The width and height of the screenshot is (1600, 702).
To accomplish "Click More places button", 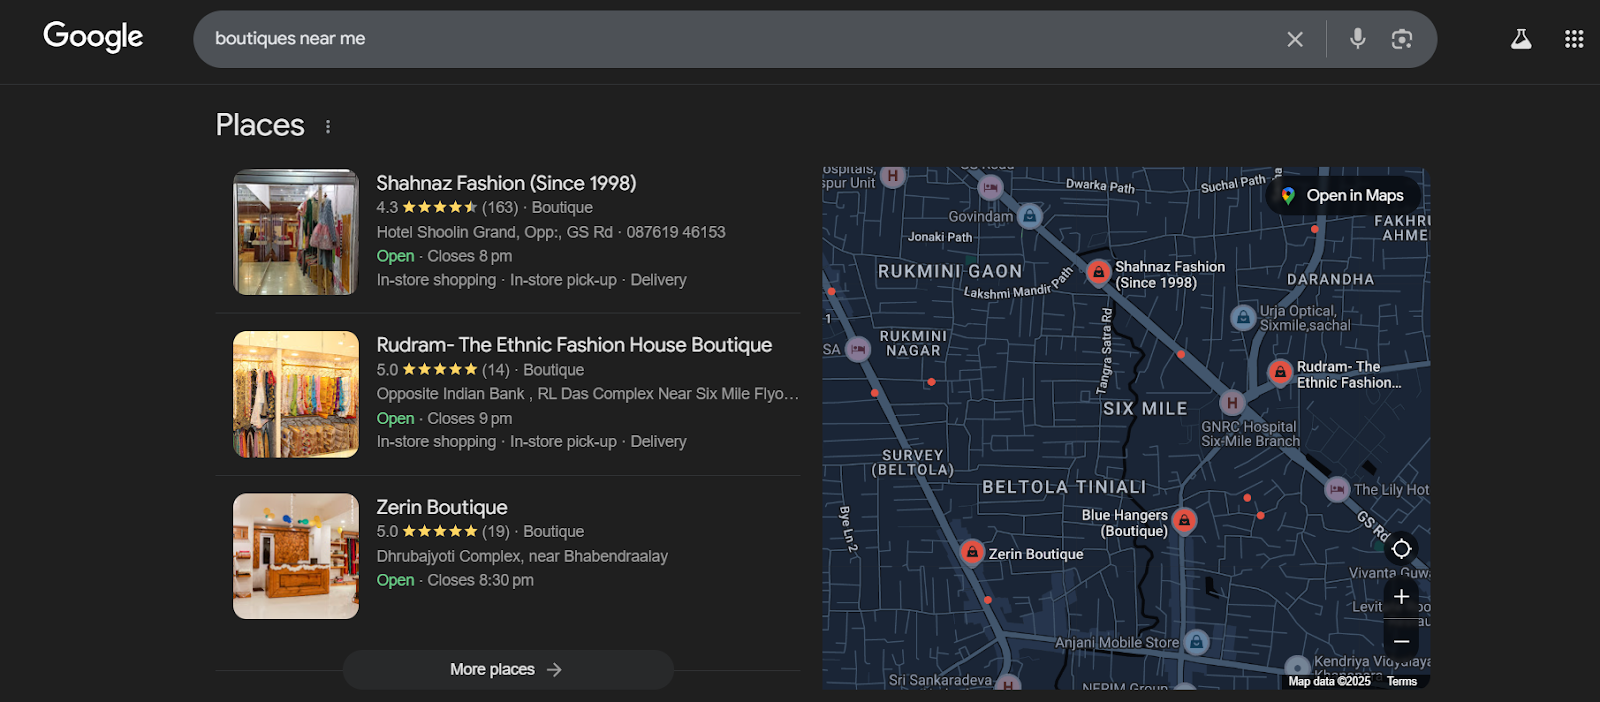I will (x=508, y=669).
